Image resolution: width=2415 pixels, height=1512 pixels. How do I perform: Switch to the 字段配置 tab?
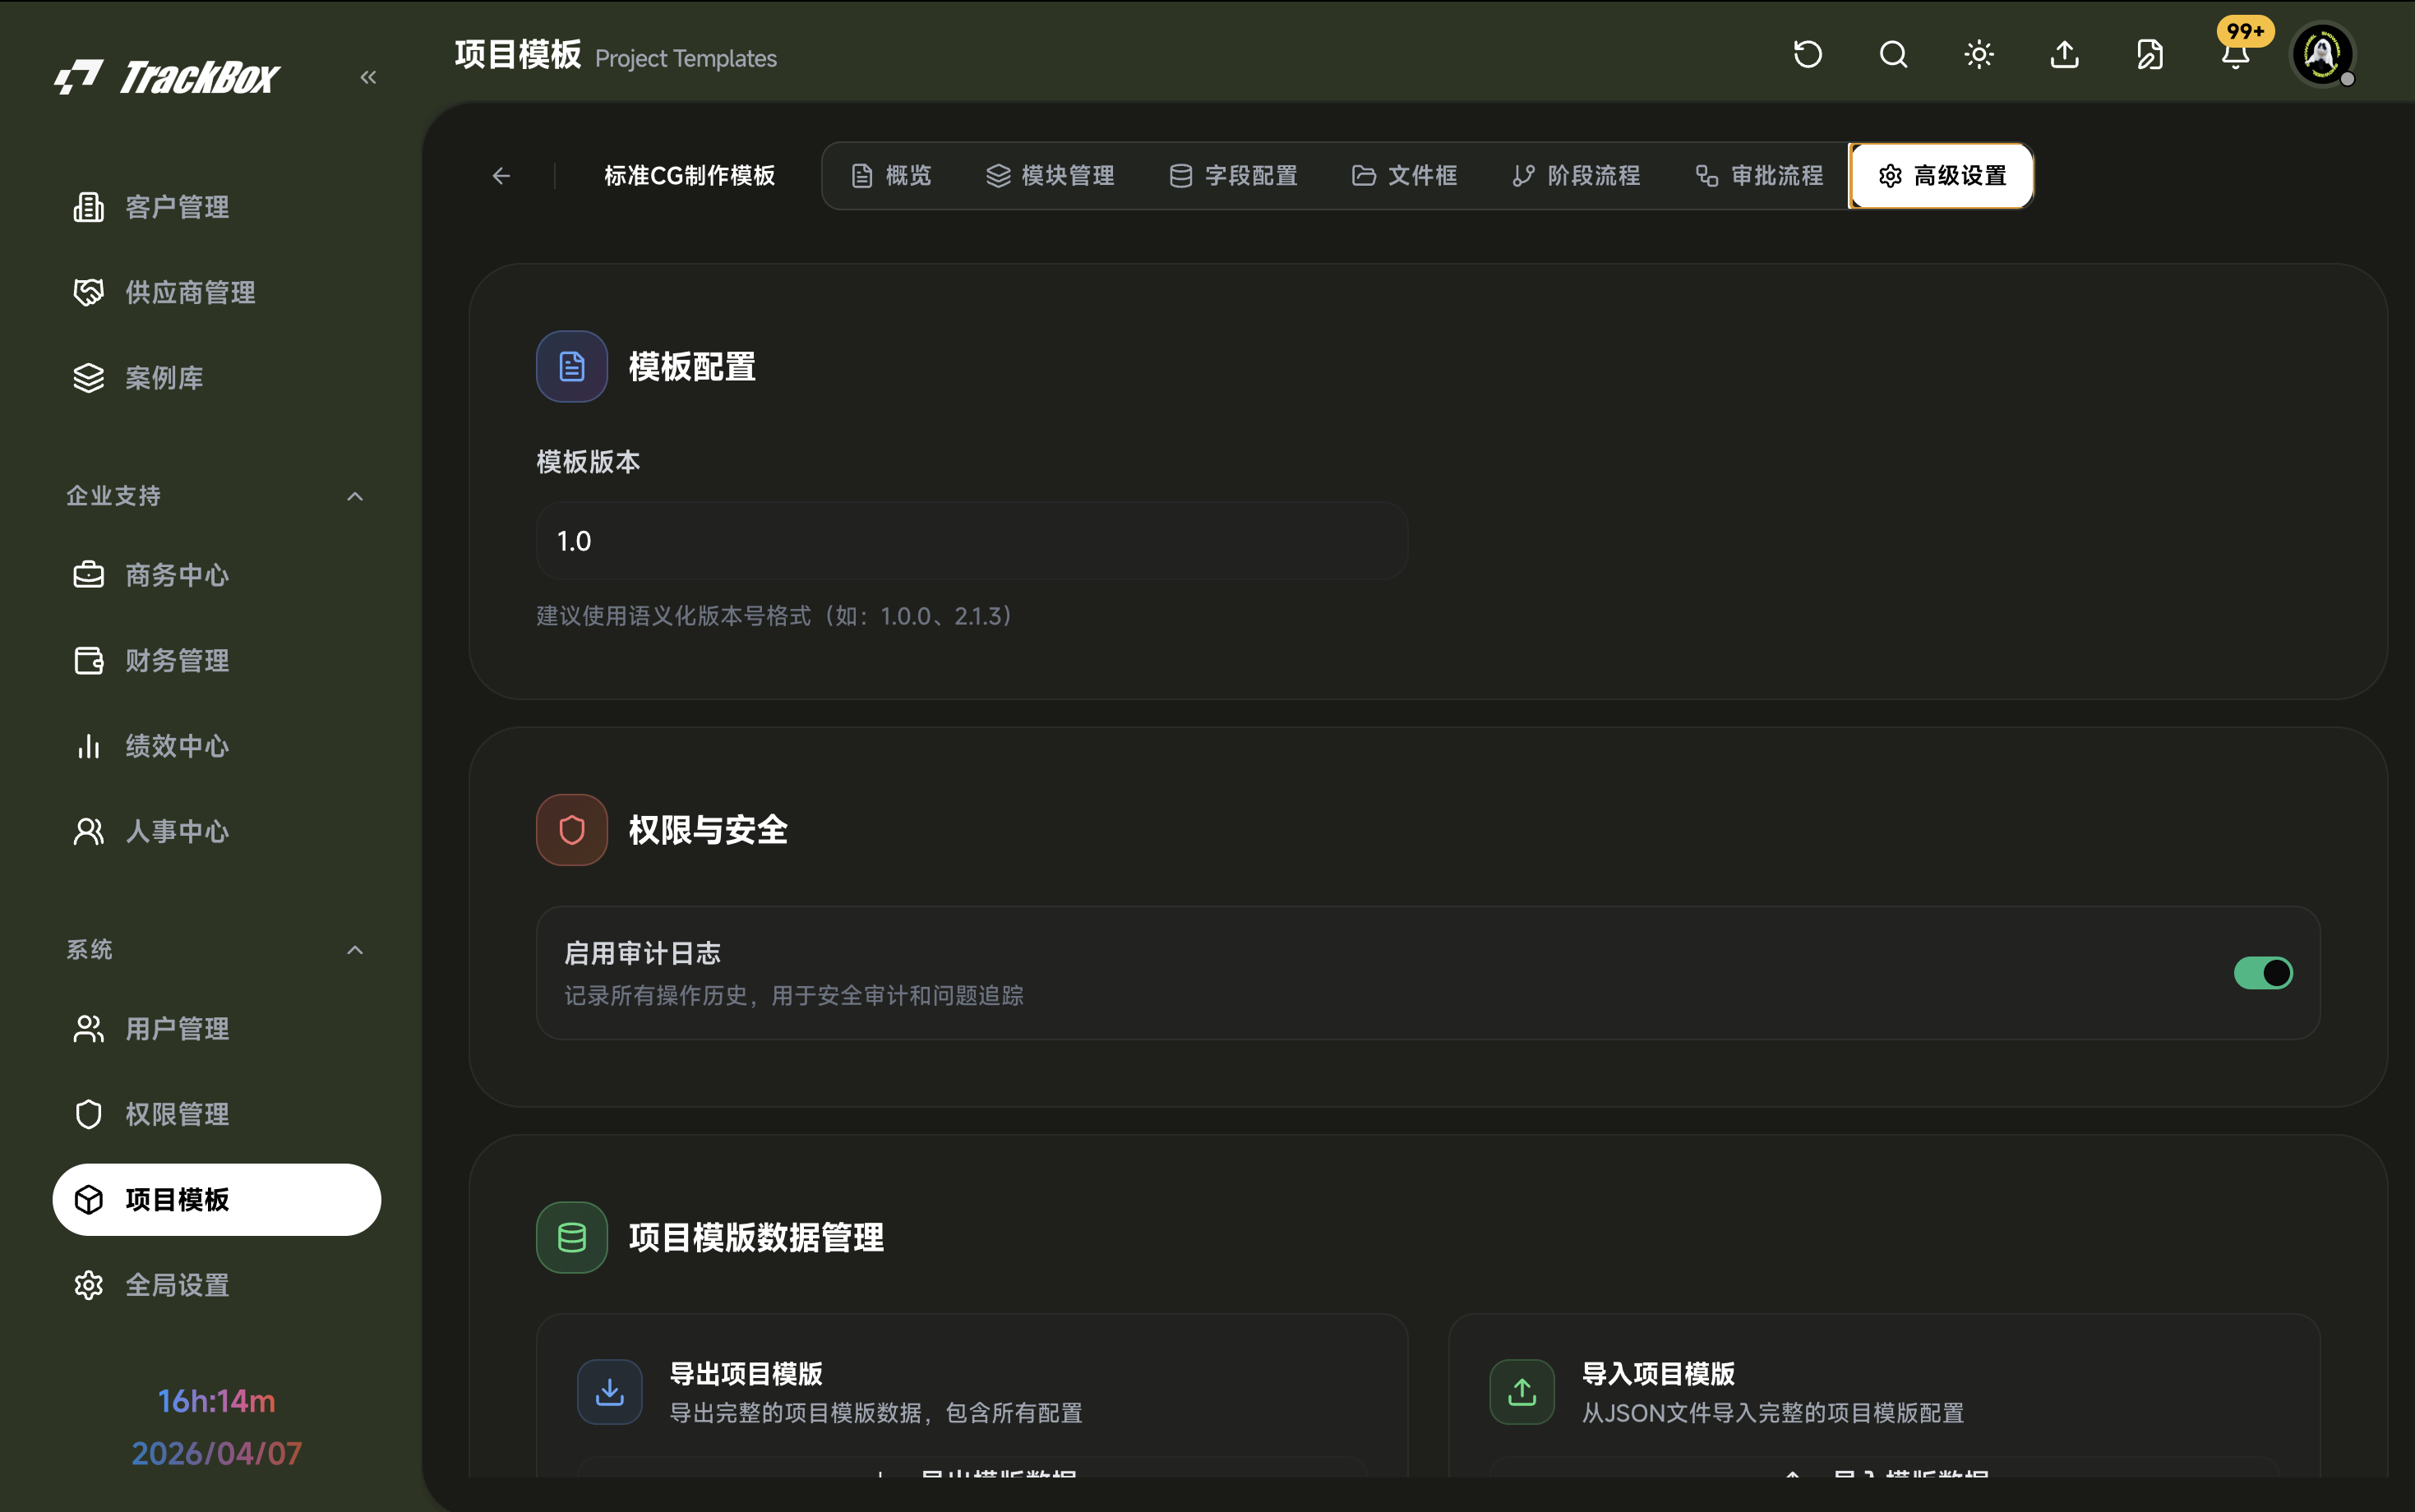pos(1233,176)
